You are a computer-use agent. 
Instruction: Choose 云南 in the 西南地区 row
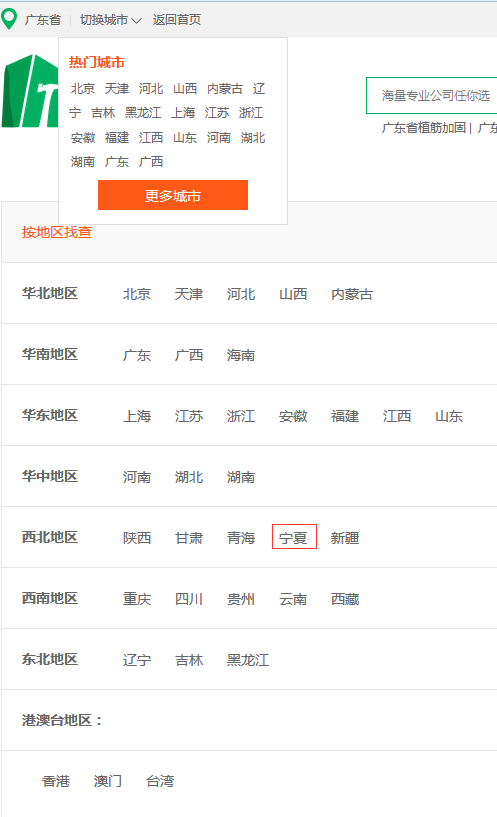293,599
